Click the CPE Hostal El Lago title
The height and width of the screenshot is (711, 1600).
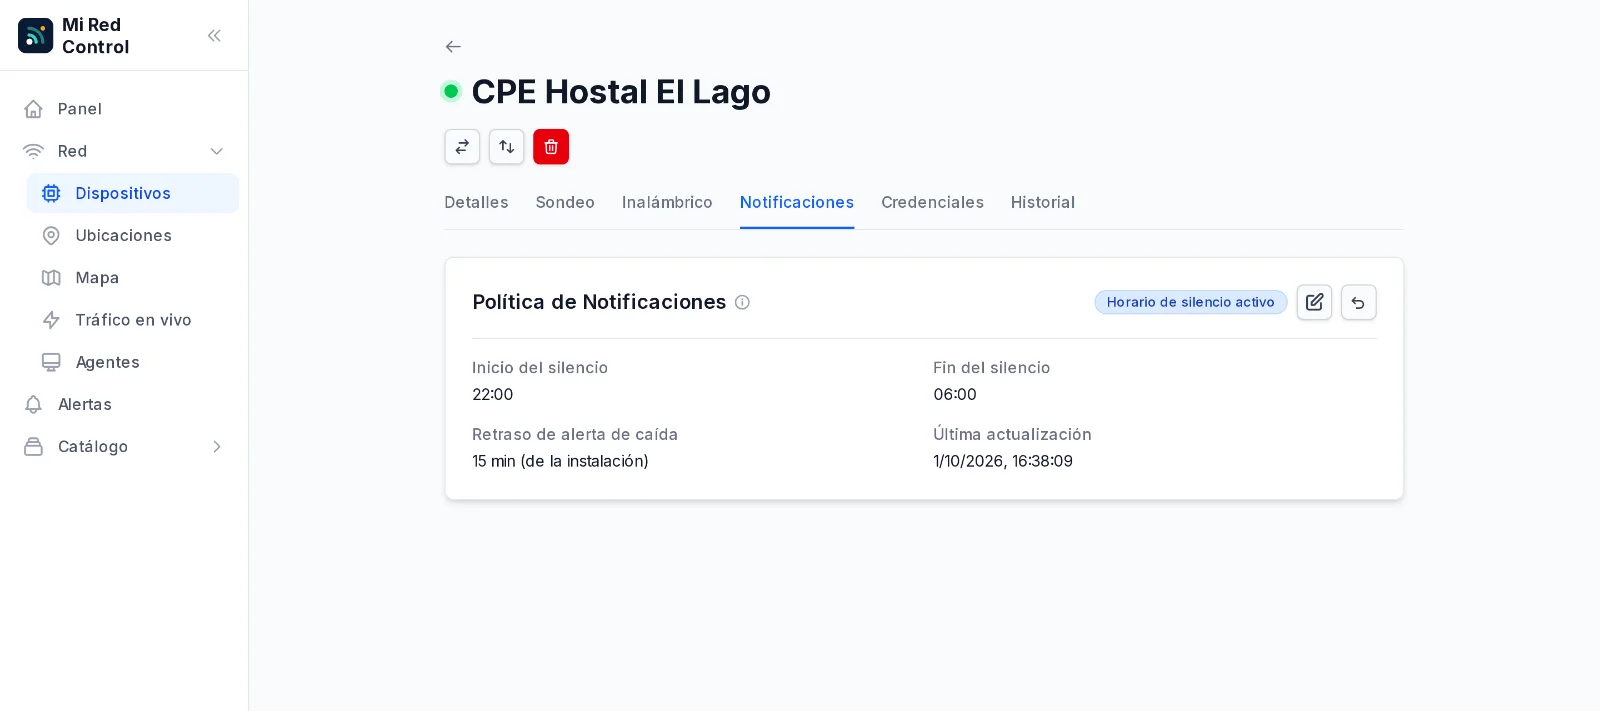pos(621,92)
